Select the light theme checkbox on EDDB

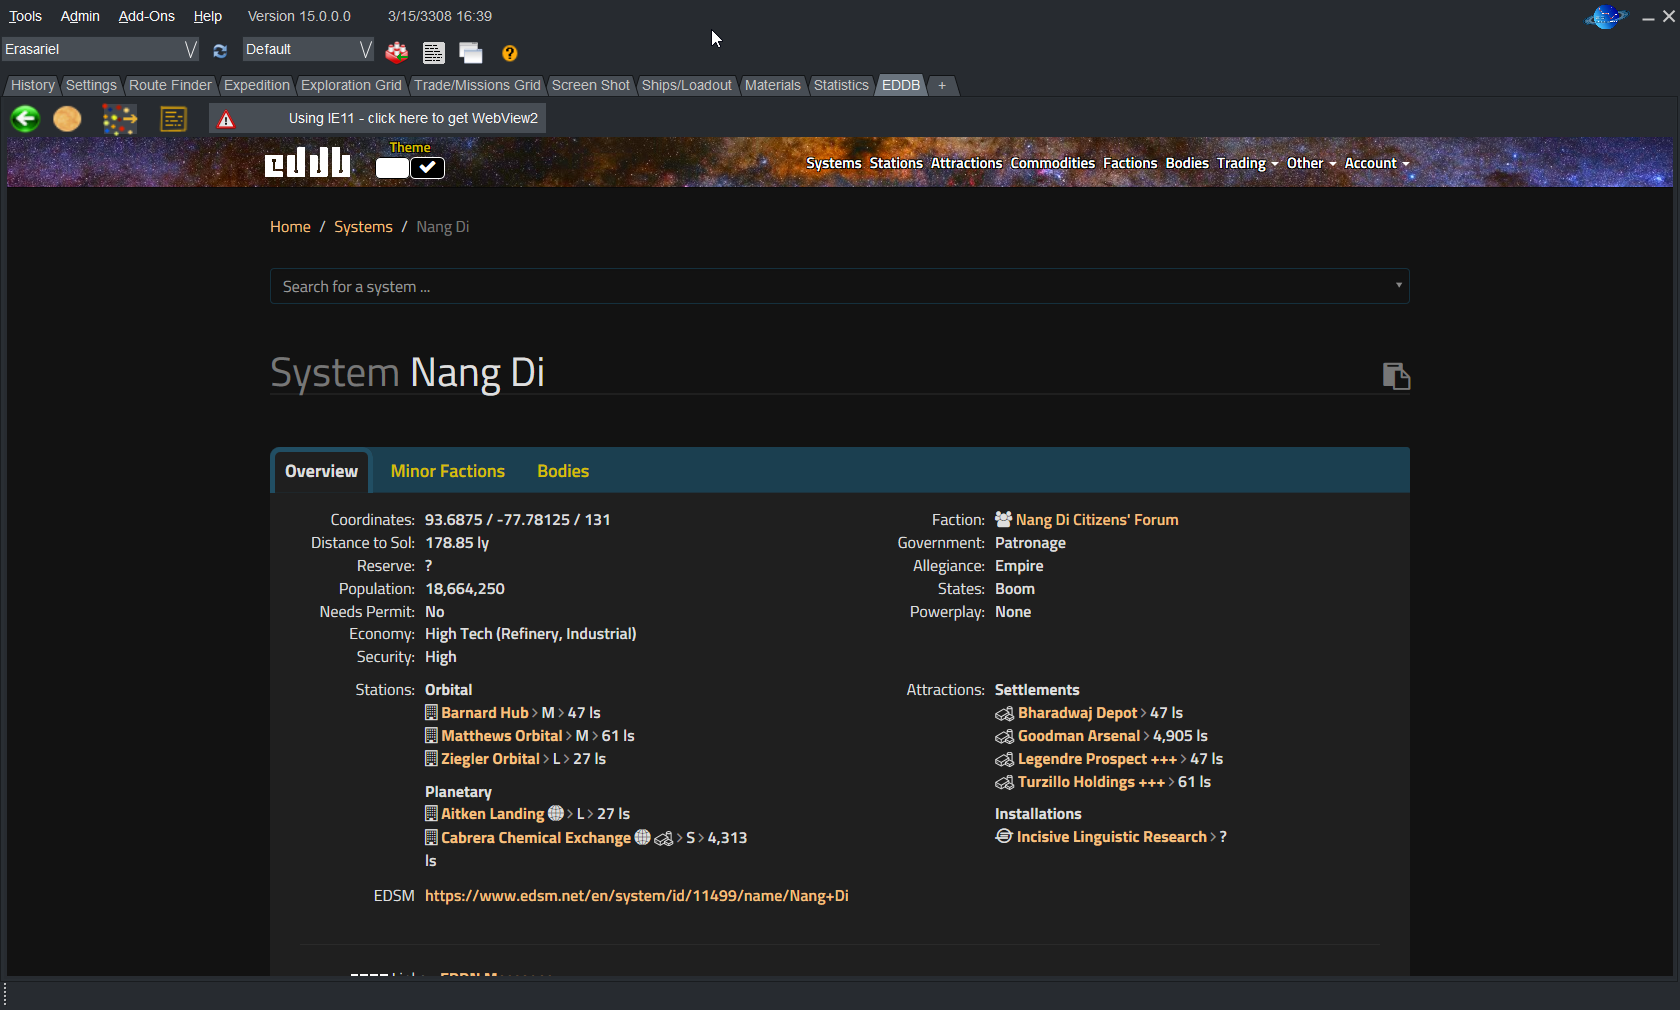[391, 168]
